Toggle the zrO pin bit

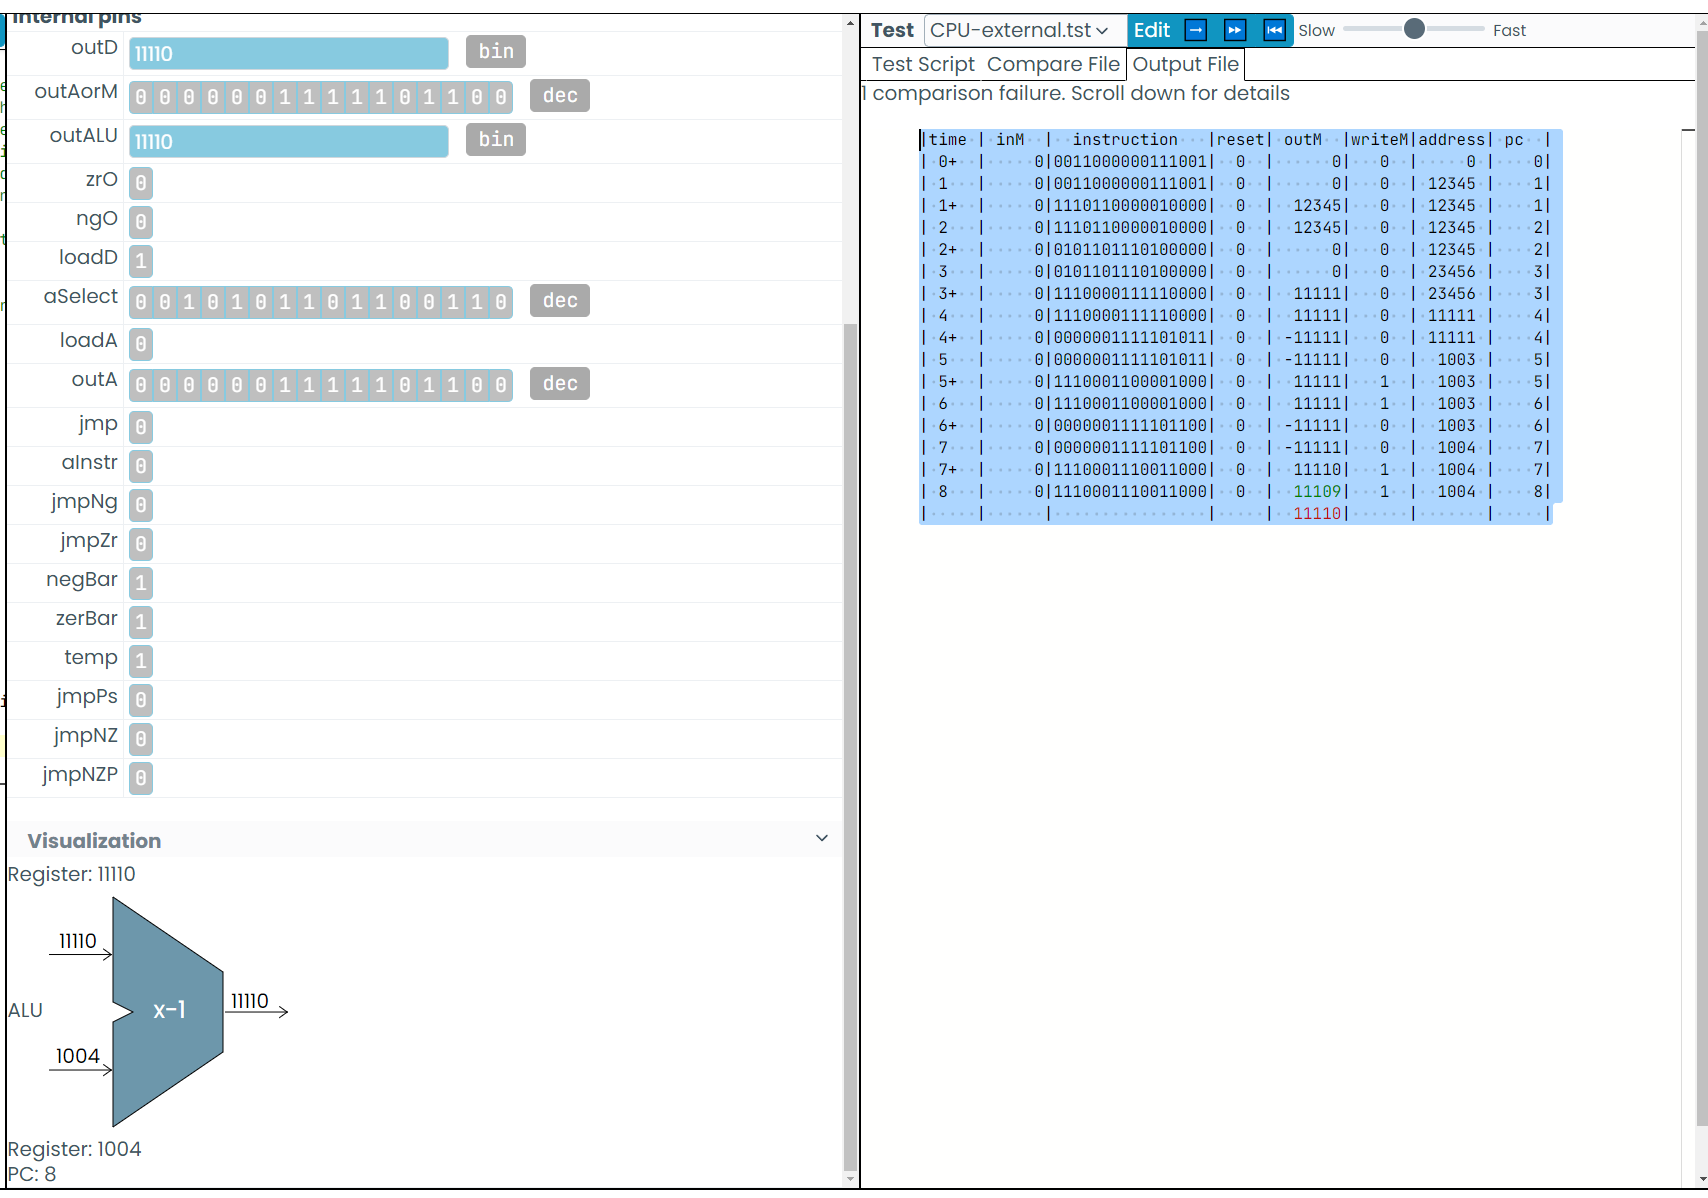coord(141,183)
